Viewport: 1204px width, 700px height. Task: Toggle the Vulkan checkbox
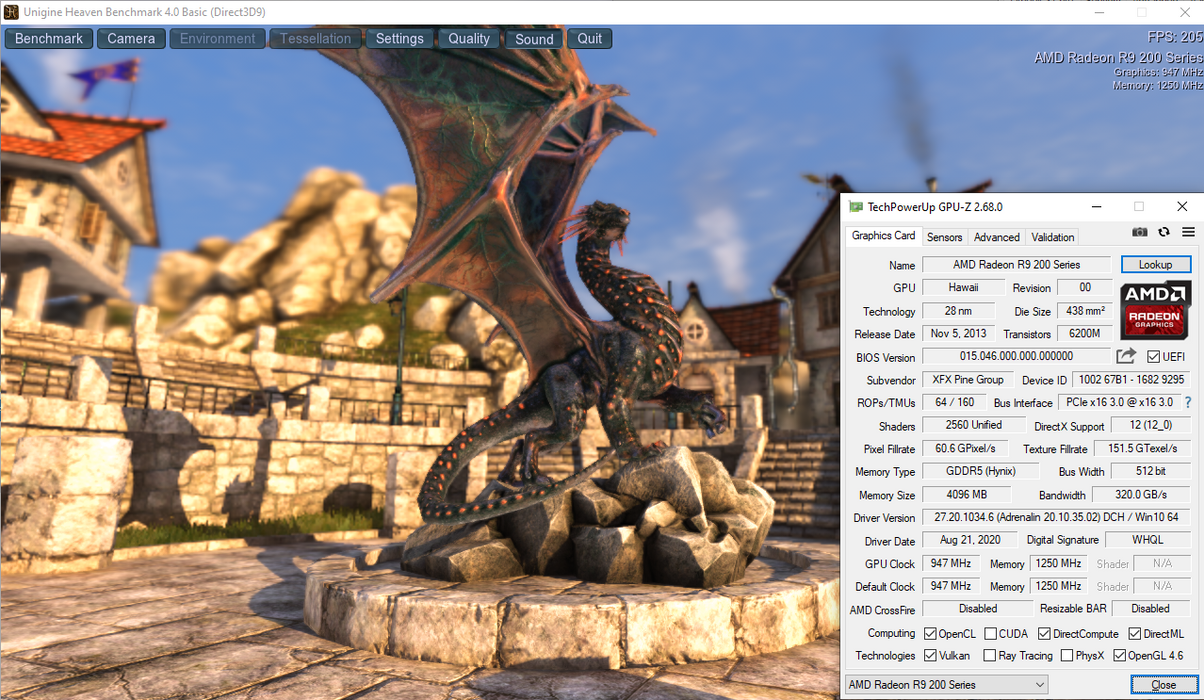[930, 656]
